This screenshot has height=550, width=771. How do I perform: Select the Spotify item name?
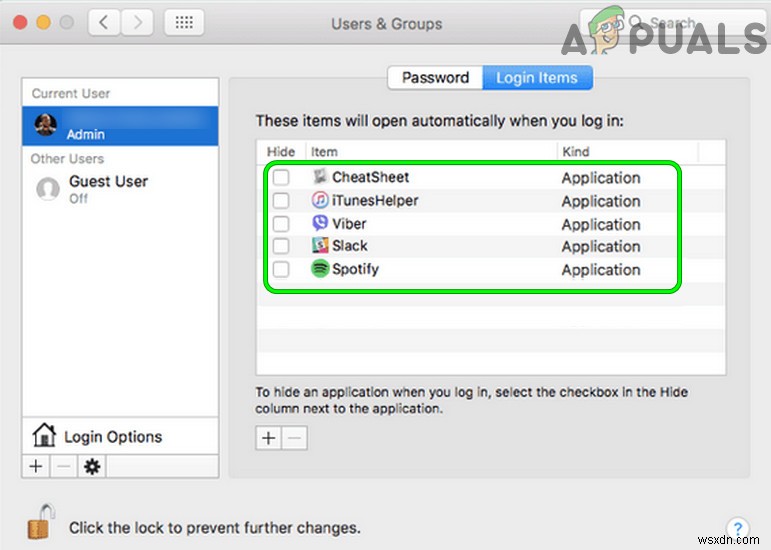356,269
